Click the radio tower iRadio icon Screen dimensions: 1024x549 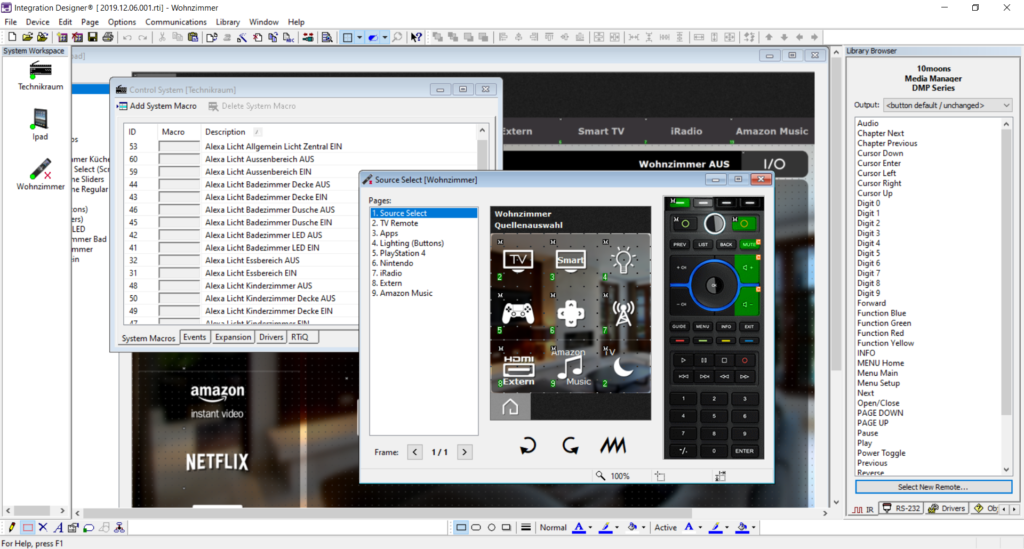[x=623, y=314]
